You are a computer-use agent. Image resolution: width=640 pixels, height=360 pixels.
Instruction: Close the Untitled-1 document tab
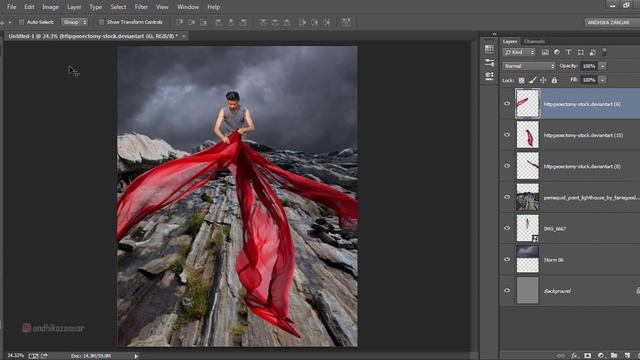tap(184, 36)
